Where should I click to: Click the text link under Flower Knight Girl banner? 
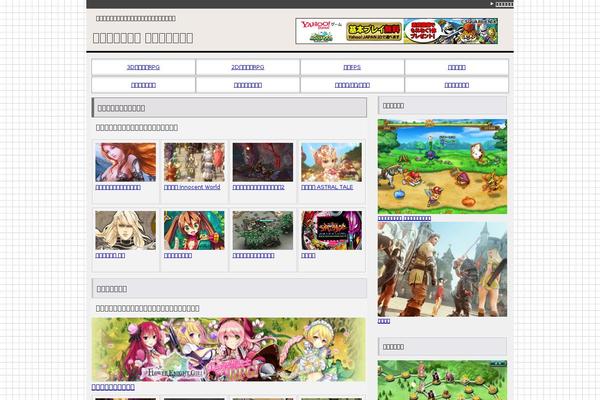113,387
